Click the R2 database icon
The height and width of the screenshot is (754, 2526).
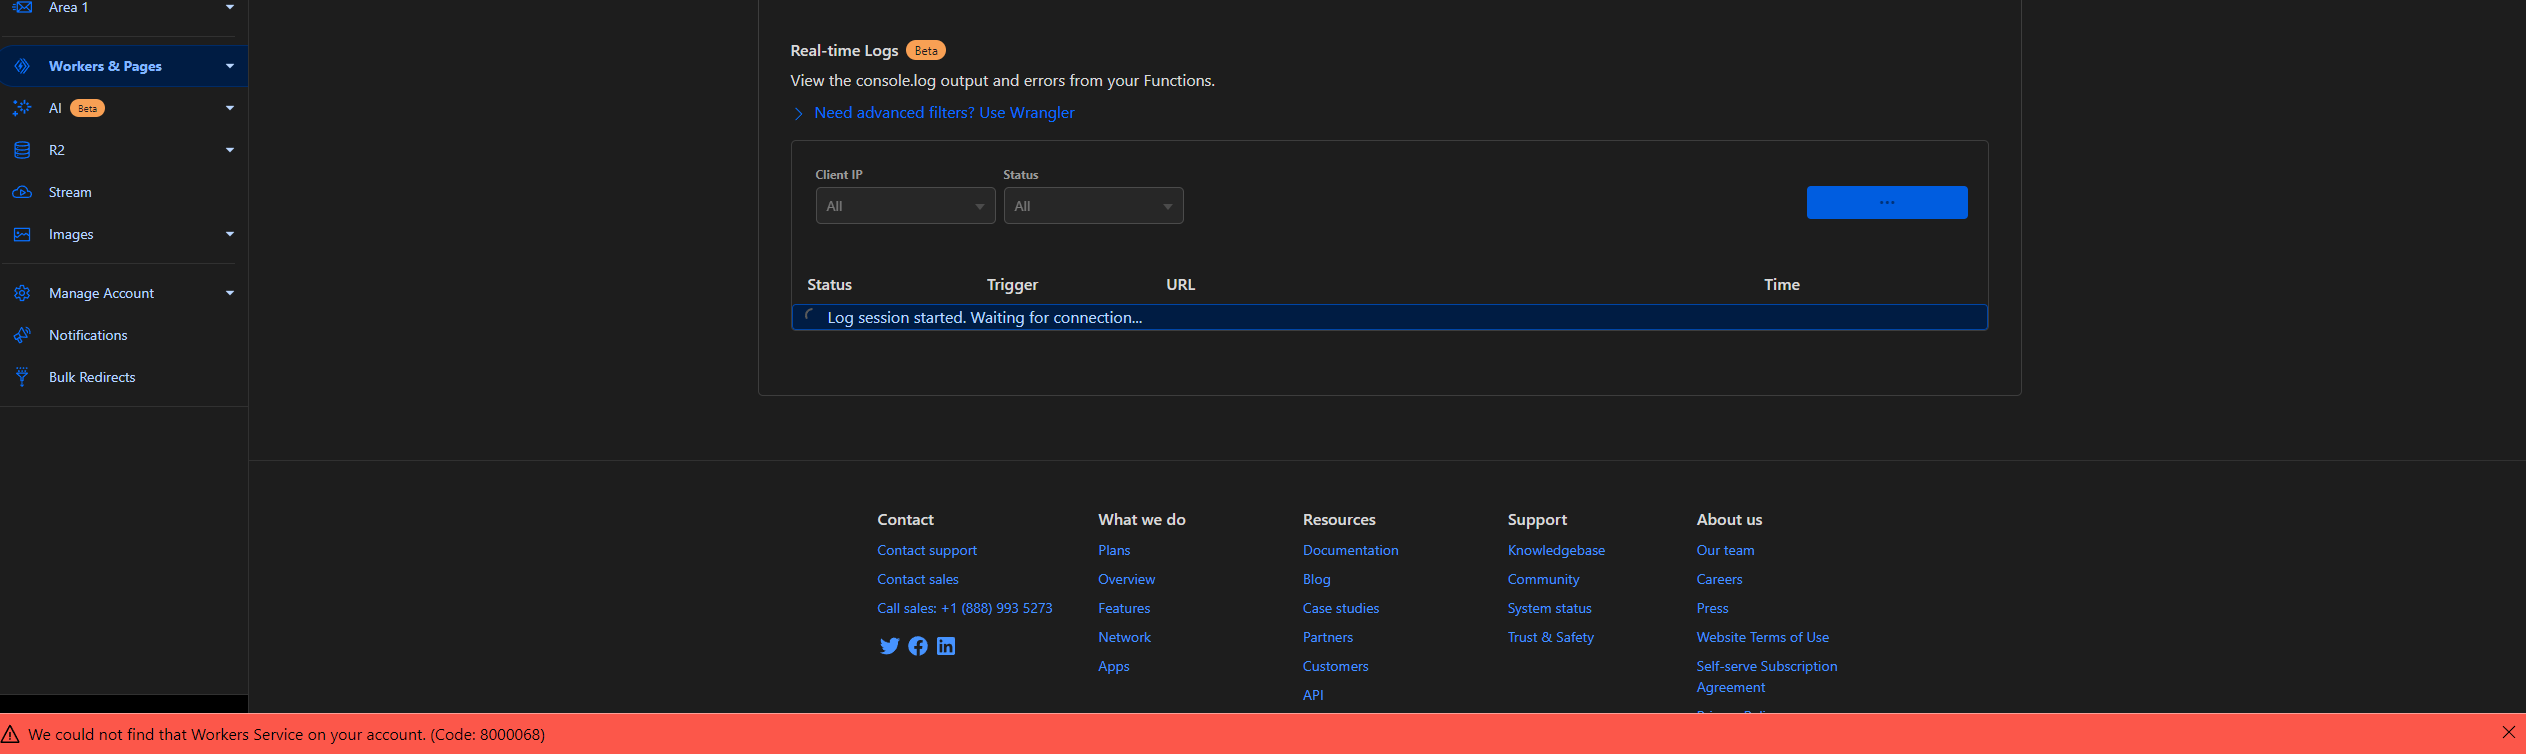pos(22,150)
